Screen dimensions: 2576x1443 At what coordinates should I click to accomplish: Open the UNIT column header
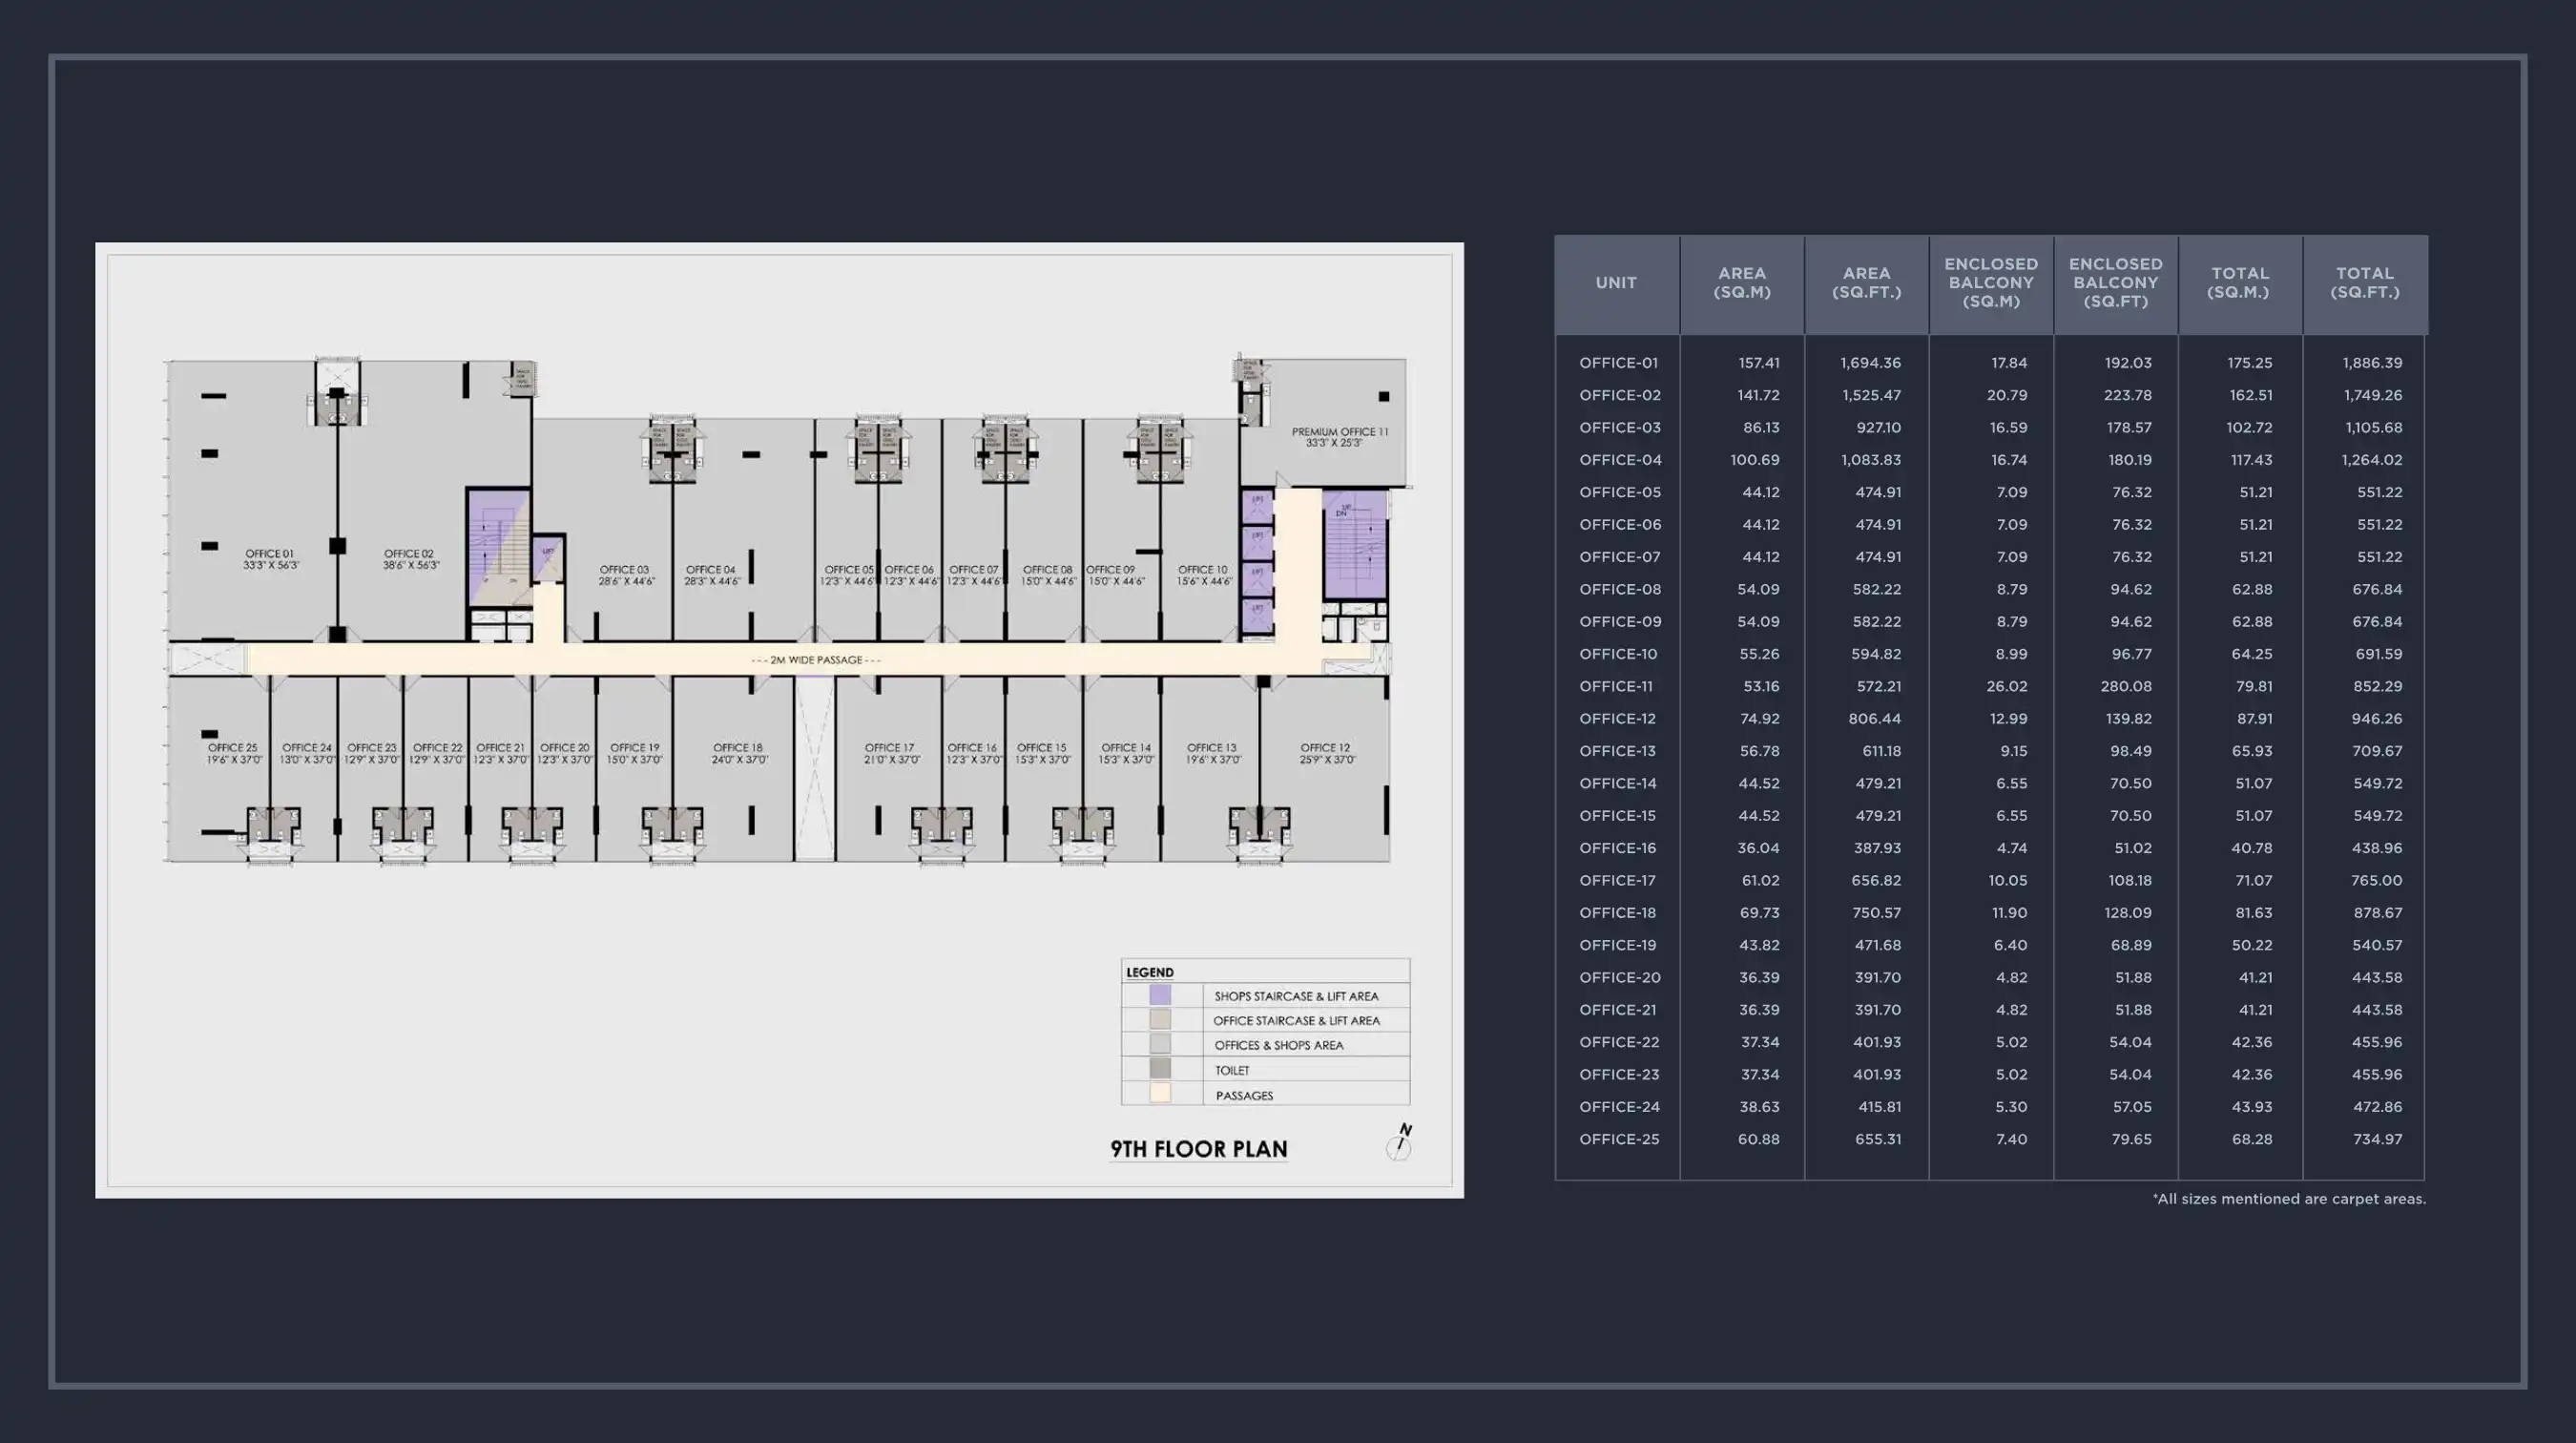pyautogui.click(x=1616, y=283)
